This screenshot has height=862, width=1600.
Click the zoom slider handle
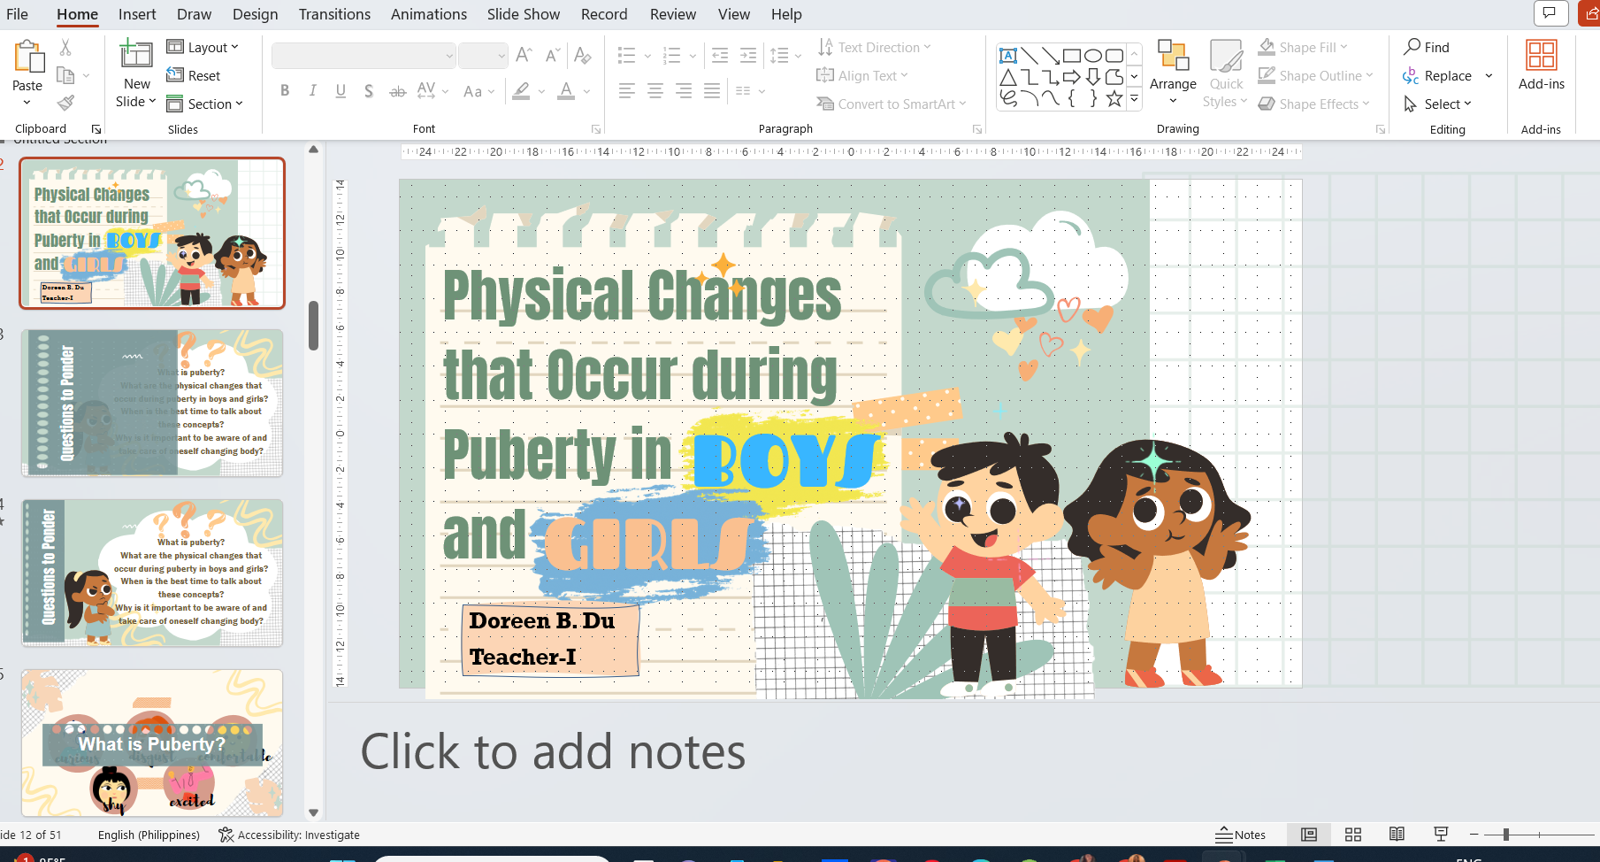click(1506, 834)
